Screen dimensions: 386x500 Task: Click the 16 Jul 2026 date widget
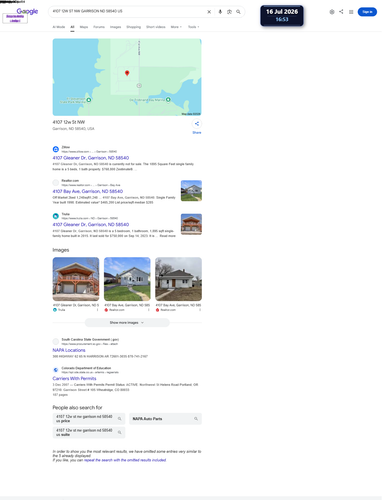[282, 15]
